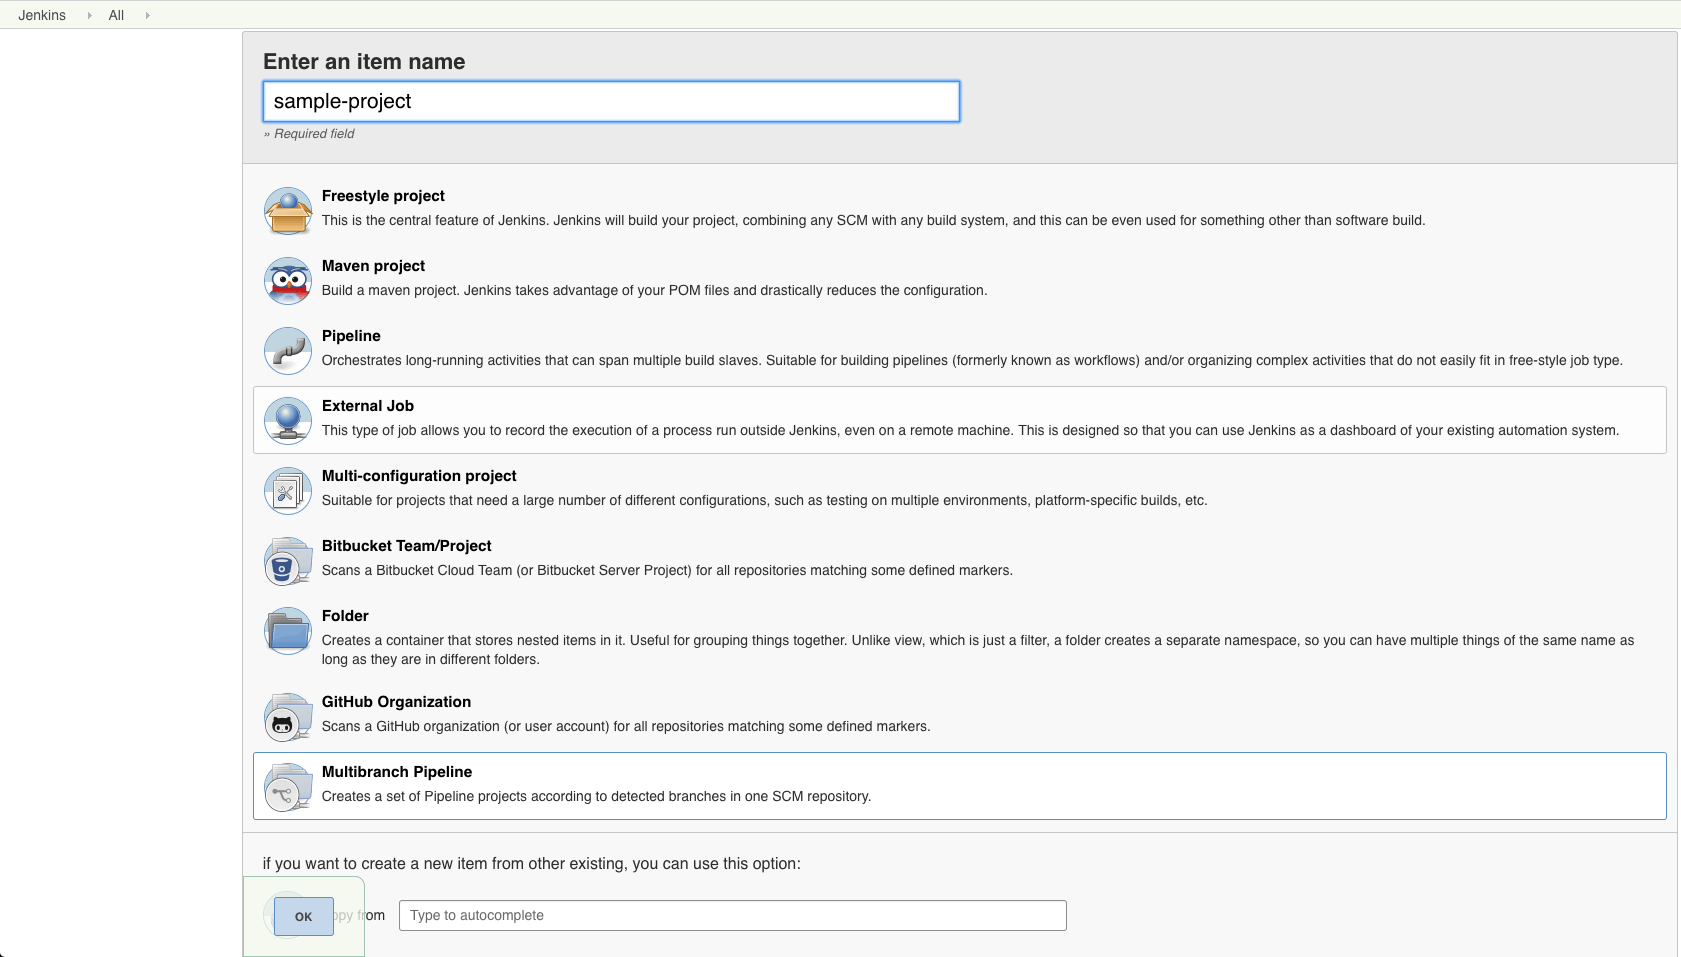The height and width of the screenshot is (957, 1681).
Task: Select the Multi-configuration project tools icon
Action: pos(288,491)
